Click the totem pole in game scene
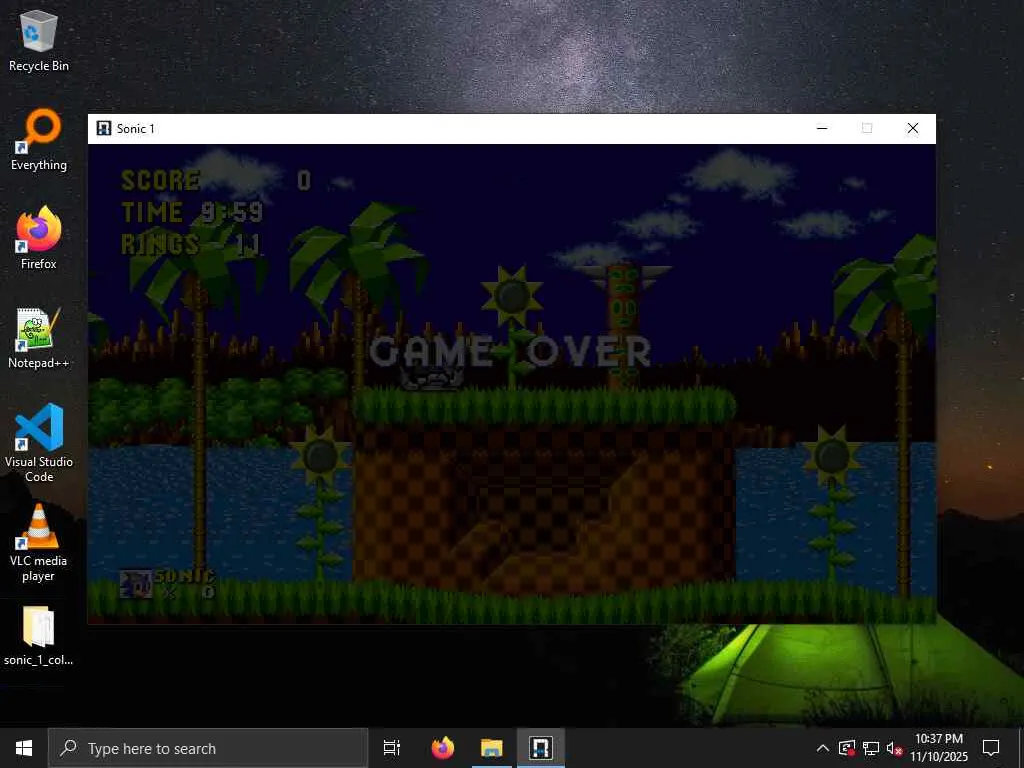The width and height of the screenshot is (1024, 768). point(624,325)
